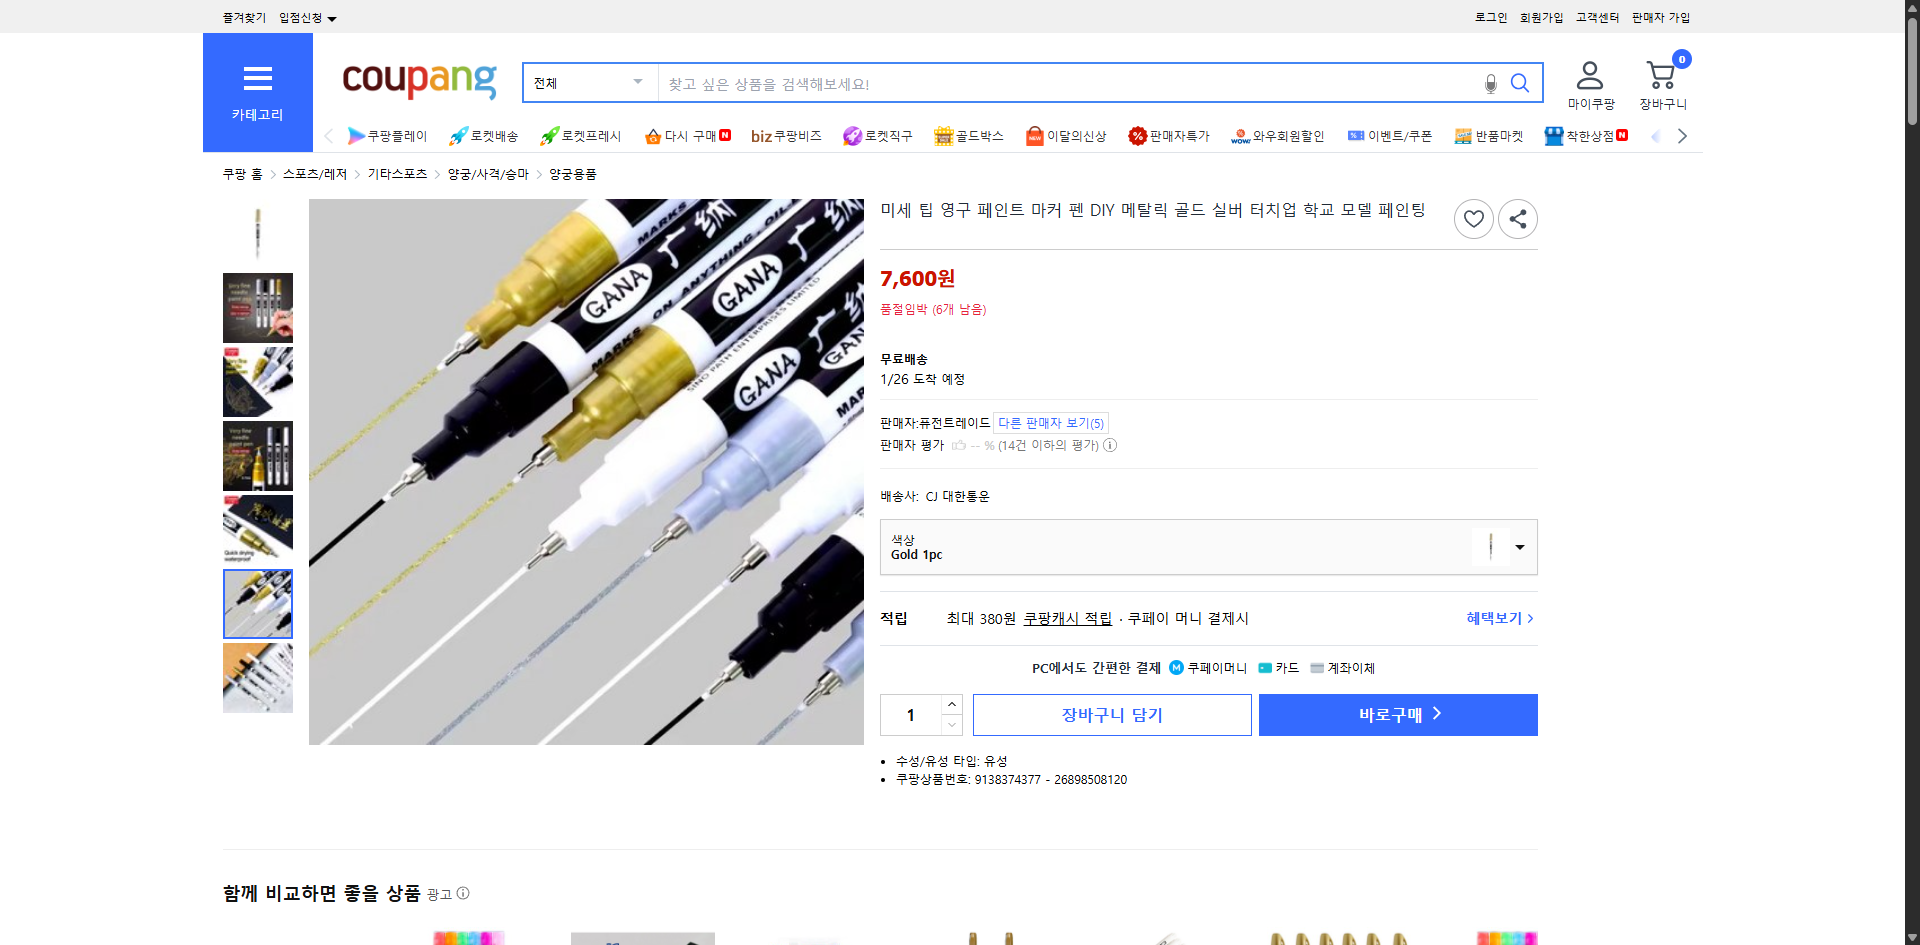The image size is (1920, 945).
Task: Click the share icon next to the heart
Action: (1517, 218)
